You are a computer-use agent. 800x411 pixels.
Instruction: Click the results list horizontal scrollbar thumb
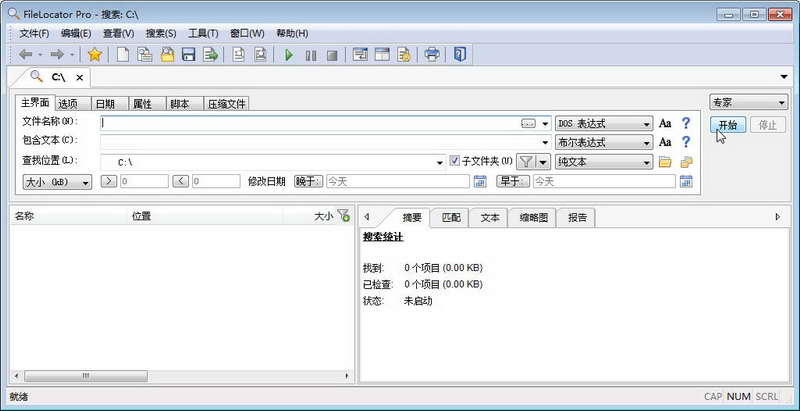click(x=86, y=376)
